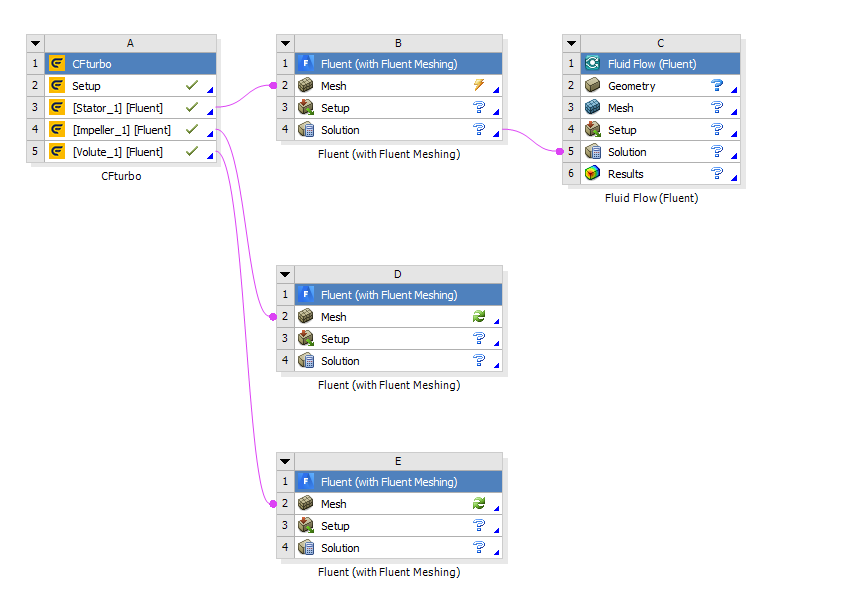Click the Setup icon in system E
The width and height of the screenshot is (843, 605).
306,526
